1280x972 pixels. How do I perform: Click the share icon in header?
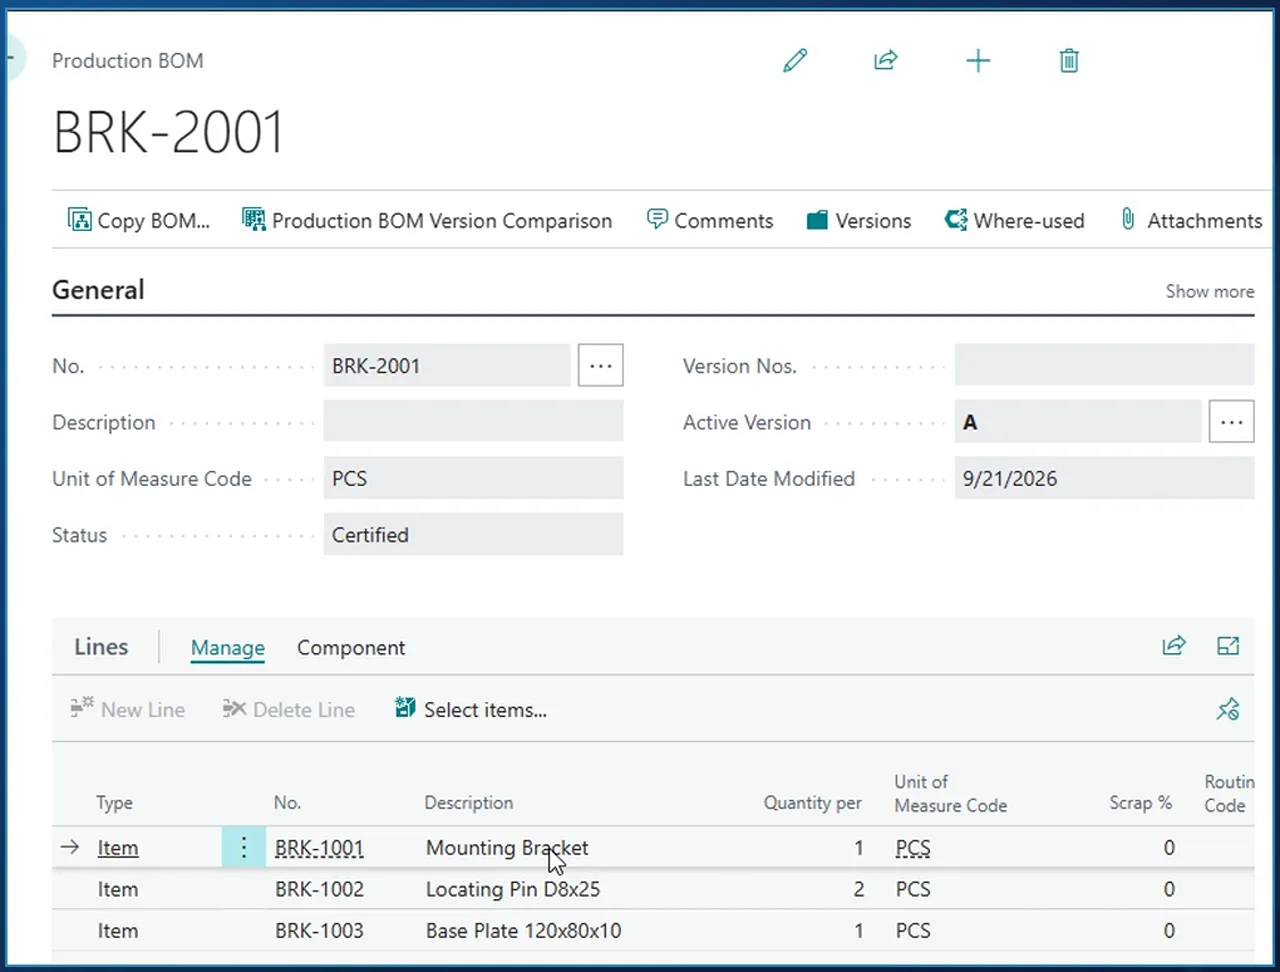click(x=886, y=61)
